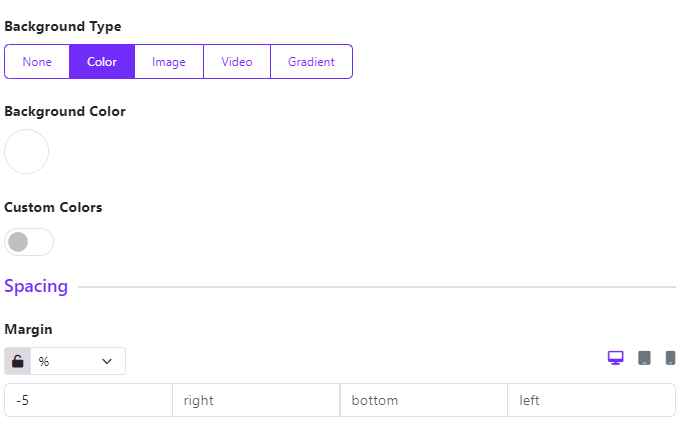Click the top margin field showing -5
Screen dimensions: 683x438
point(88,400)
